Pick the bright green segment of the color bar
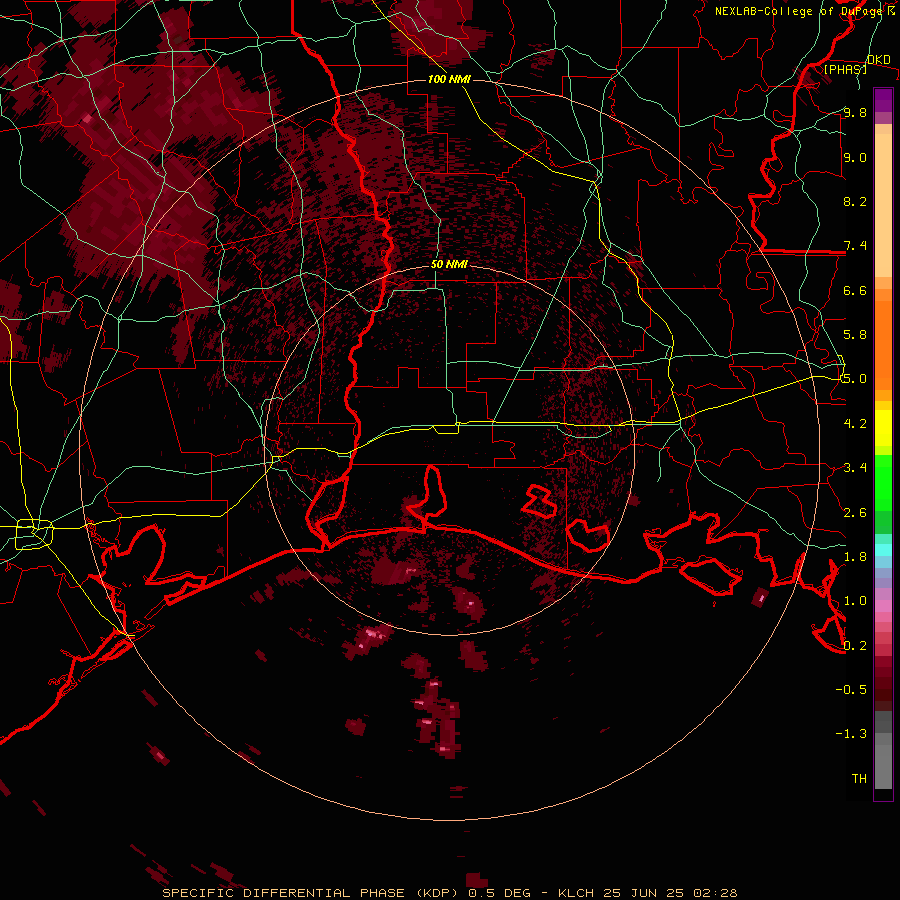This screenshot has width=900, height=900. tap(883, 483)
